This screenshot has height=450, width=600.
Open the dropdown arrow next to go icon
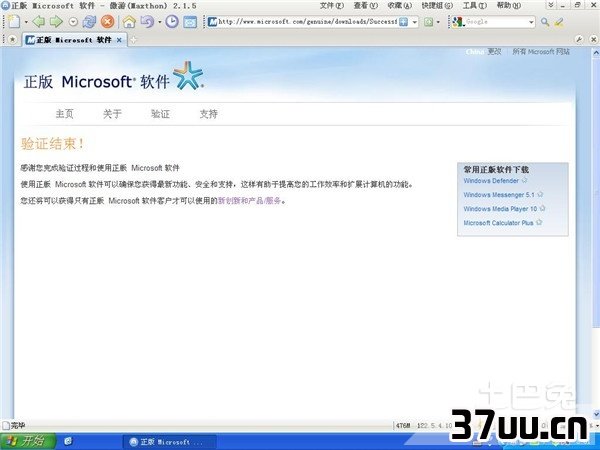pos(438,22)
